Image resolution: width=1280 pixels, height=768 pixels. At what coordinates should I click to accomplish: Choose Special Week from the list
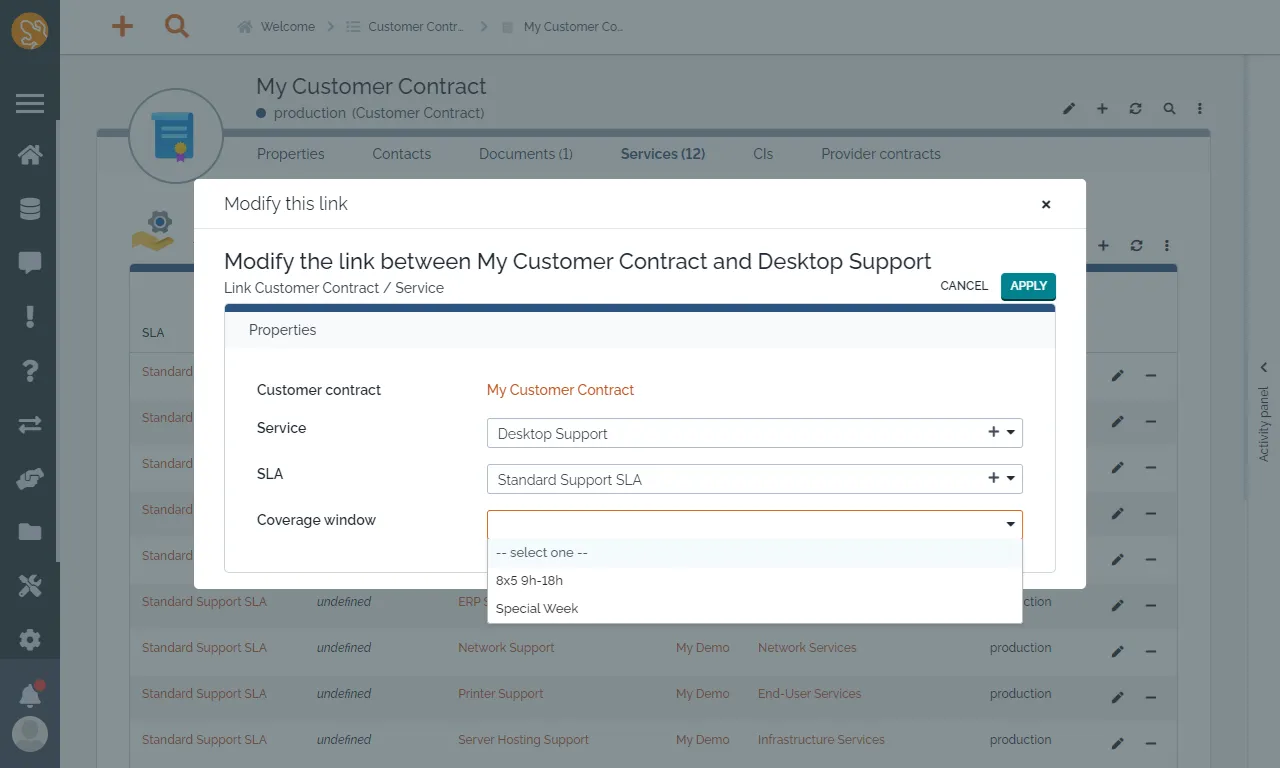(x=537, y=608)
